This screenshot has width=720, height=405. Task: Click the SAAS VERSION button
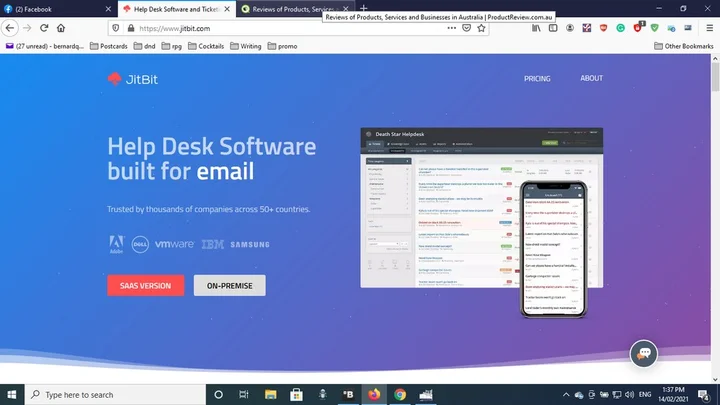click(x=145, y=286)
